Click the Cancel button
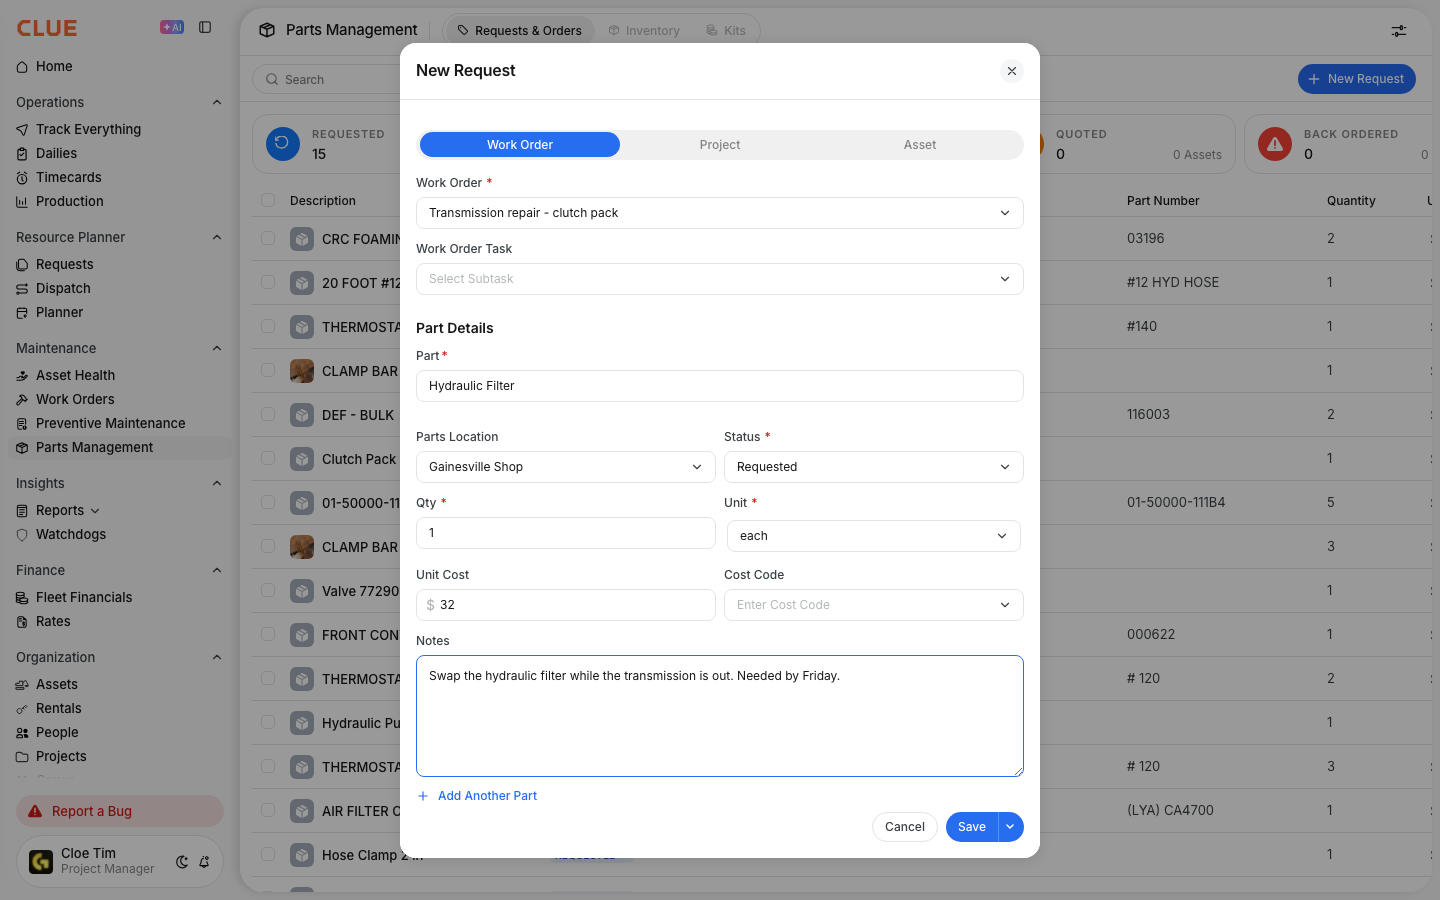 tap(905, 827)
